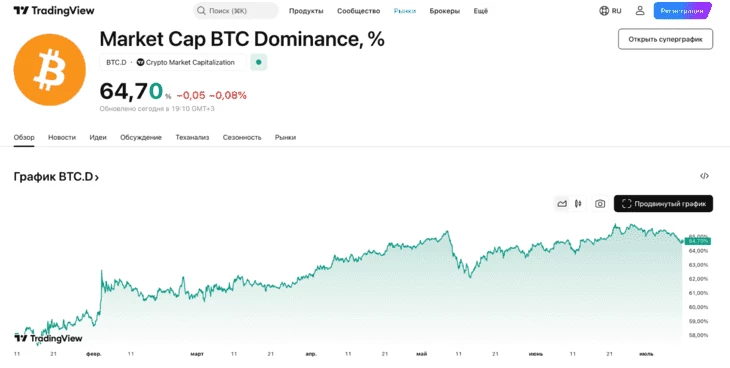Screen dimensions: 730x368
Task: Click the 64.70% price tag on chart axis
Action: click(x=698, y=241)
